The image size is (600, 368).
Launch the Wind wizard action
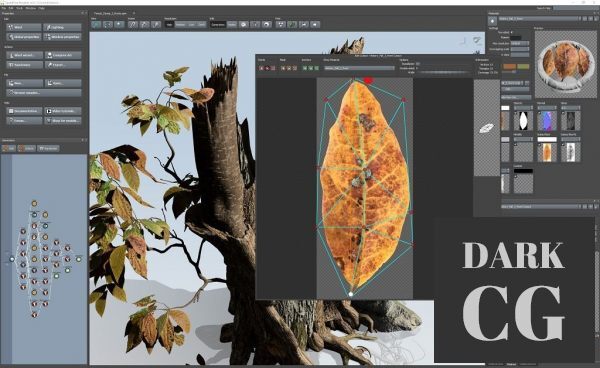pos(24,55)
